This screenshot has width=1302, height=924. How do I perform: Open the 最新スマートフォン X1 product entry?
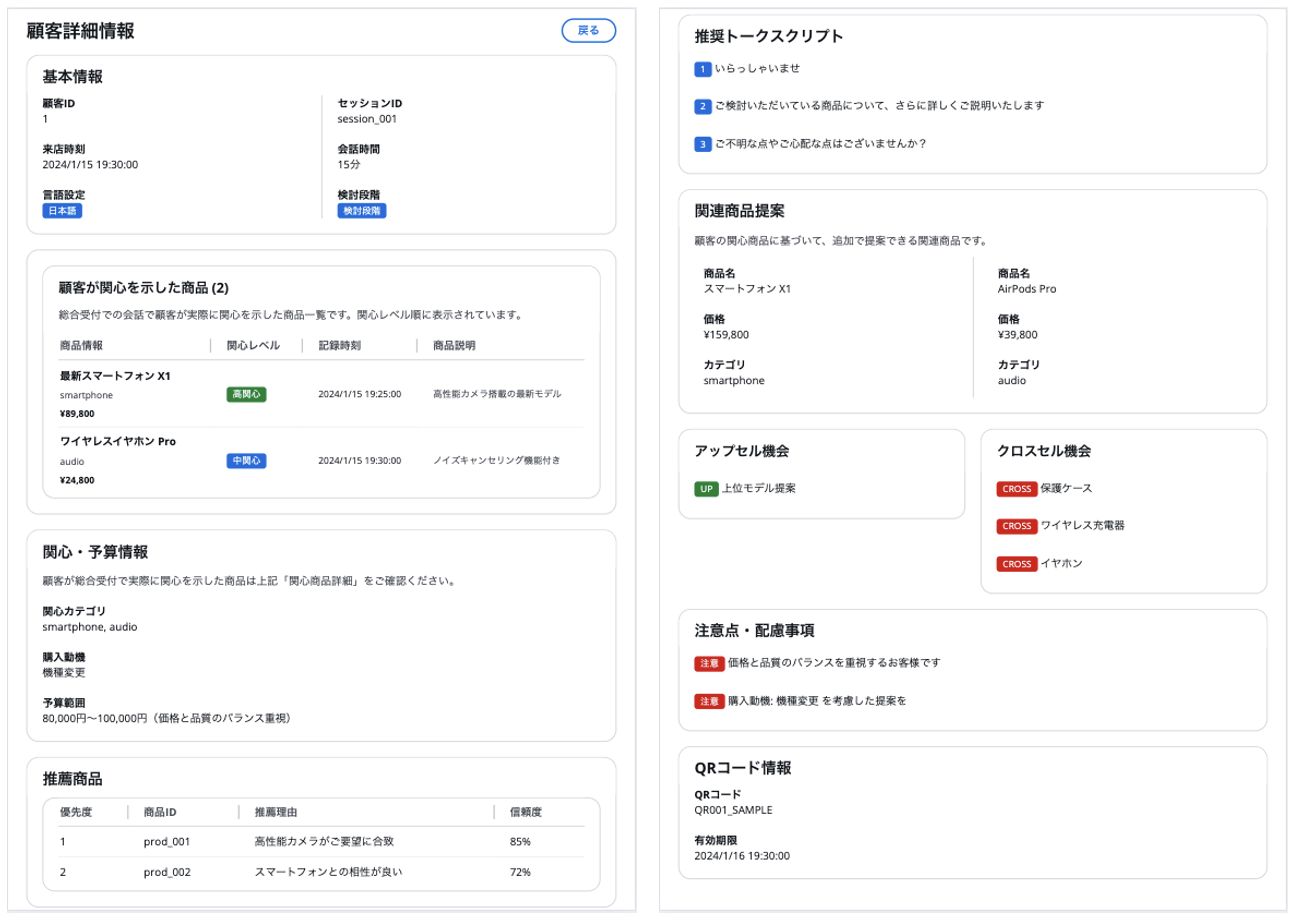click(x=115, y=376)
